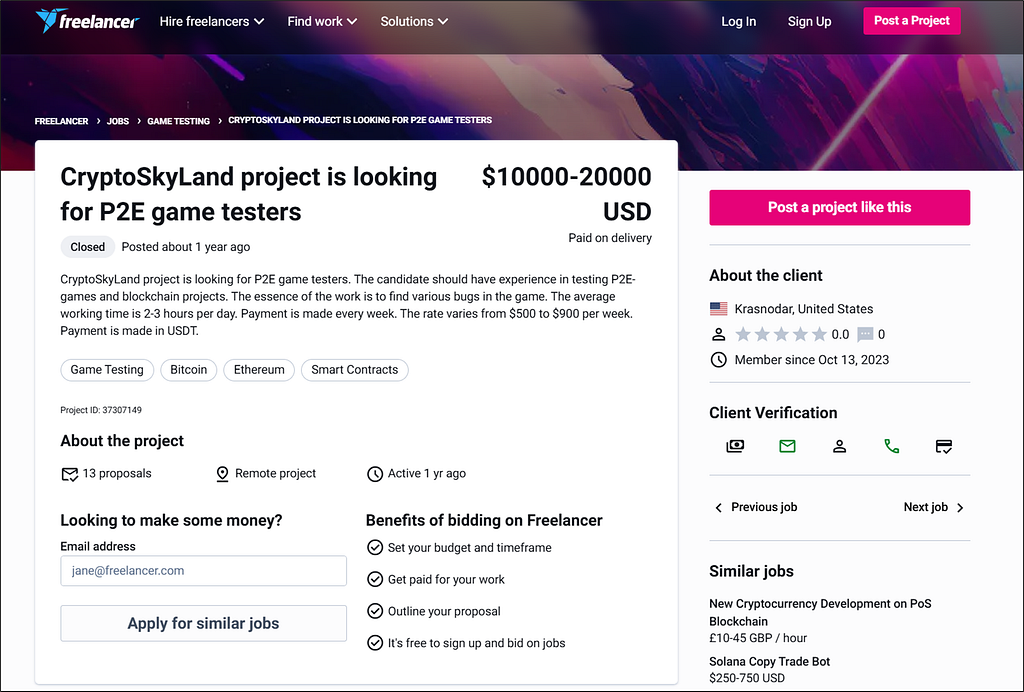
Task: Click the $10000-20000 USD budget
Action: [x=566, y=194]
